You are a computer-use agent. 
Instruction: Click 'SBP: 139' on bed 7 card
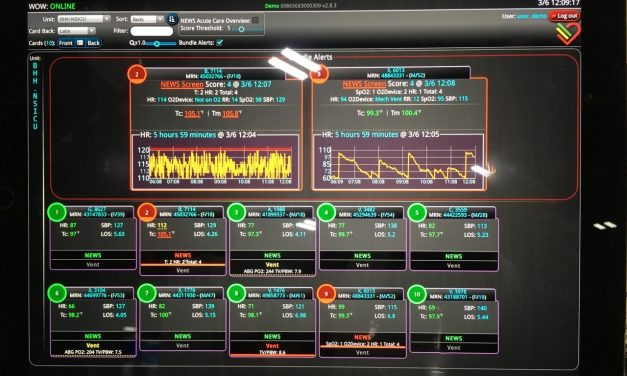click(x=203, y=306)
